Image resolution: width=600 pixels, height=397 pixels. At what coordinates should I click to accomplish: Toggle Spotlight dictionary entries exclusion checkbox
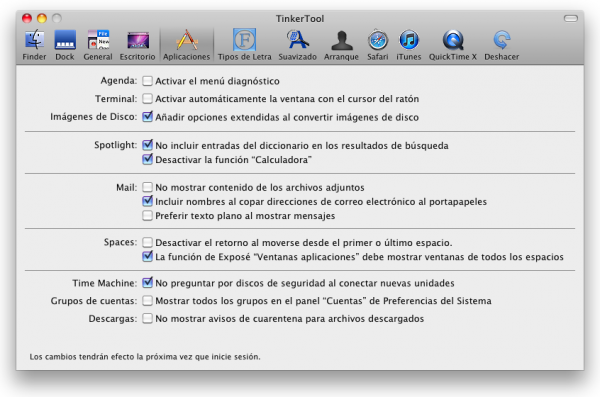point(147,145)
